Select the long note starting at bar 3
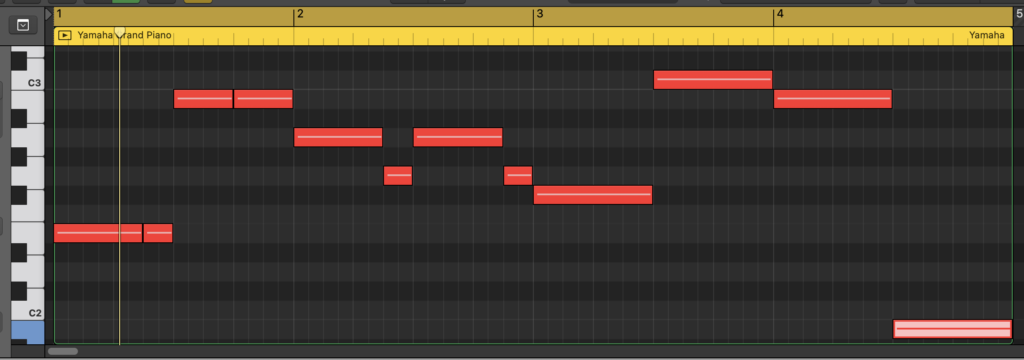Viewport: 1024px width, 360px height. (593, 195)
